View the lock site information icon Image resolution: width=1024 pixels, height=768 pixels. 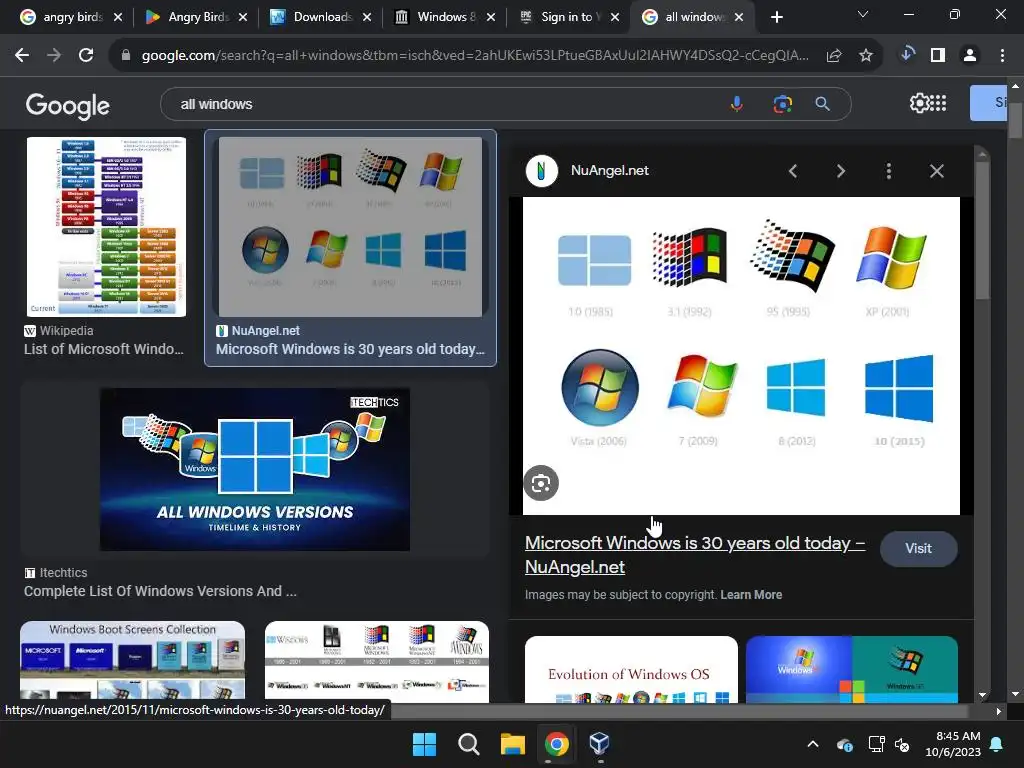[126, 56]
